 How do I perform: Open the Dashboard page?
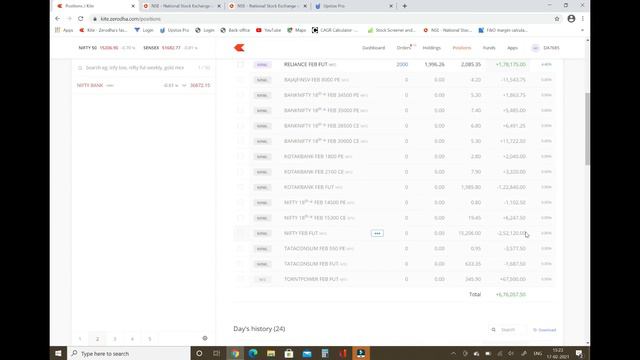point(373,48)
